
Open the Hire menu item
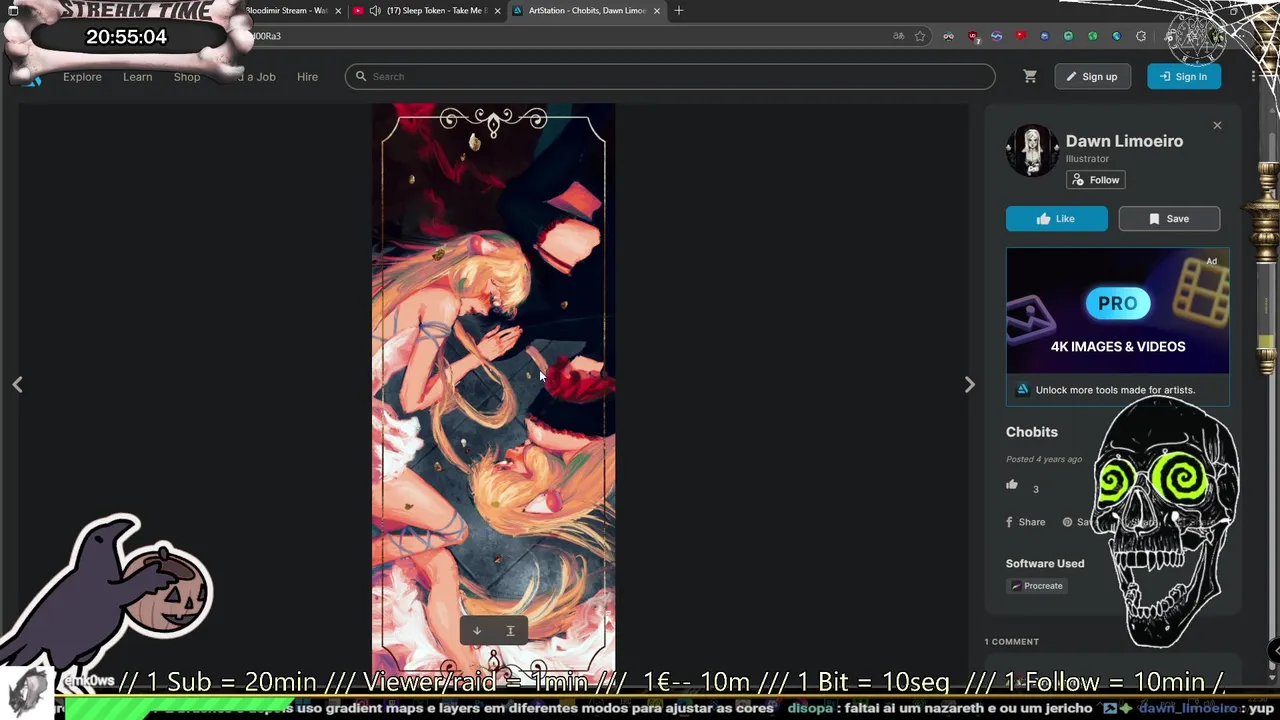click(x=307, y=76)
